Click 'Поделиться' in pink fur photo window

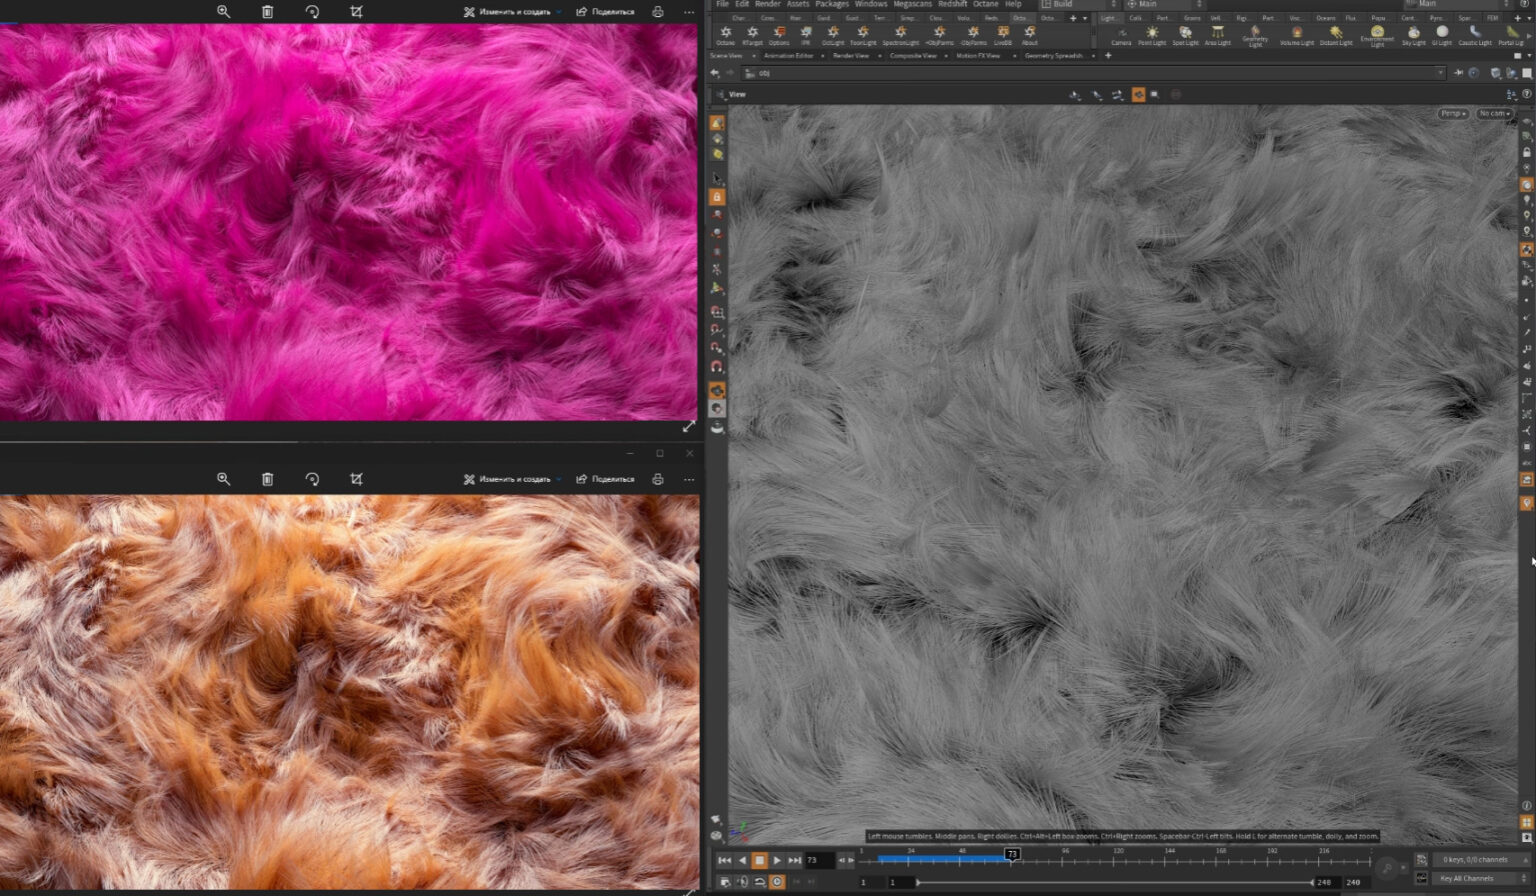pyautogui.click(x=605, y=12)
